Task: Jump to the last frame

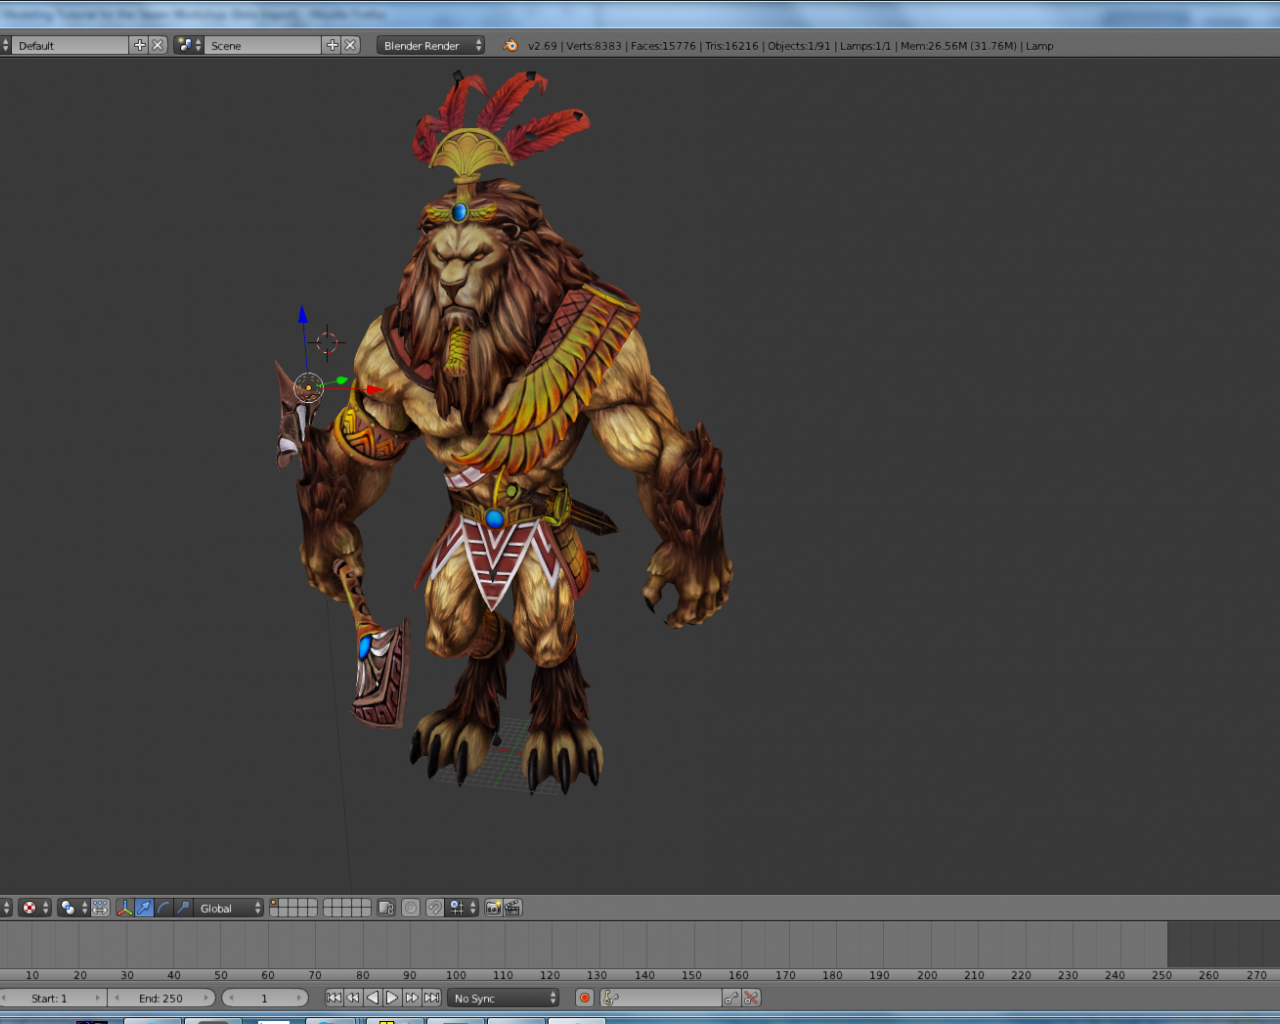Action: (x=431, y=998)
